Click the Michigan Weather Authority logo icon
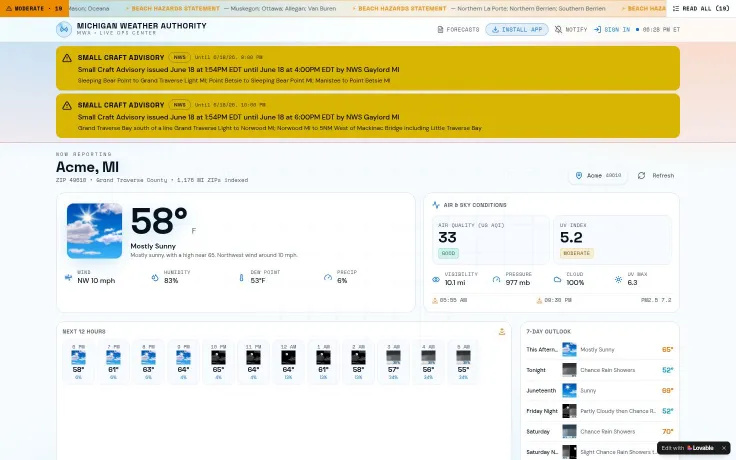The width and height of the screenshot is (736, 460). pyautogui.click(x=64, y=29)
